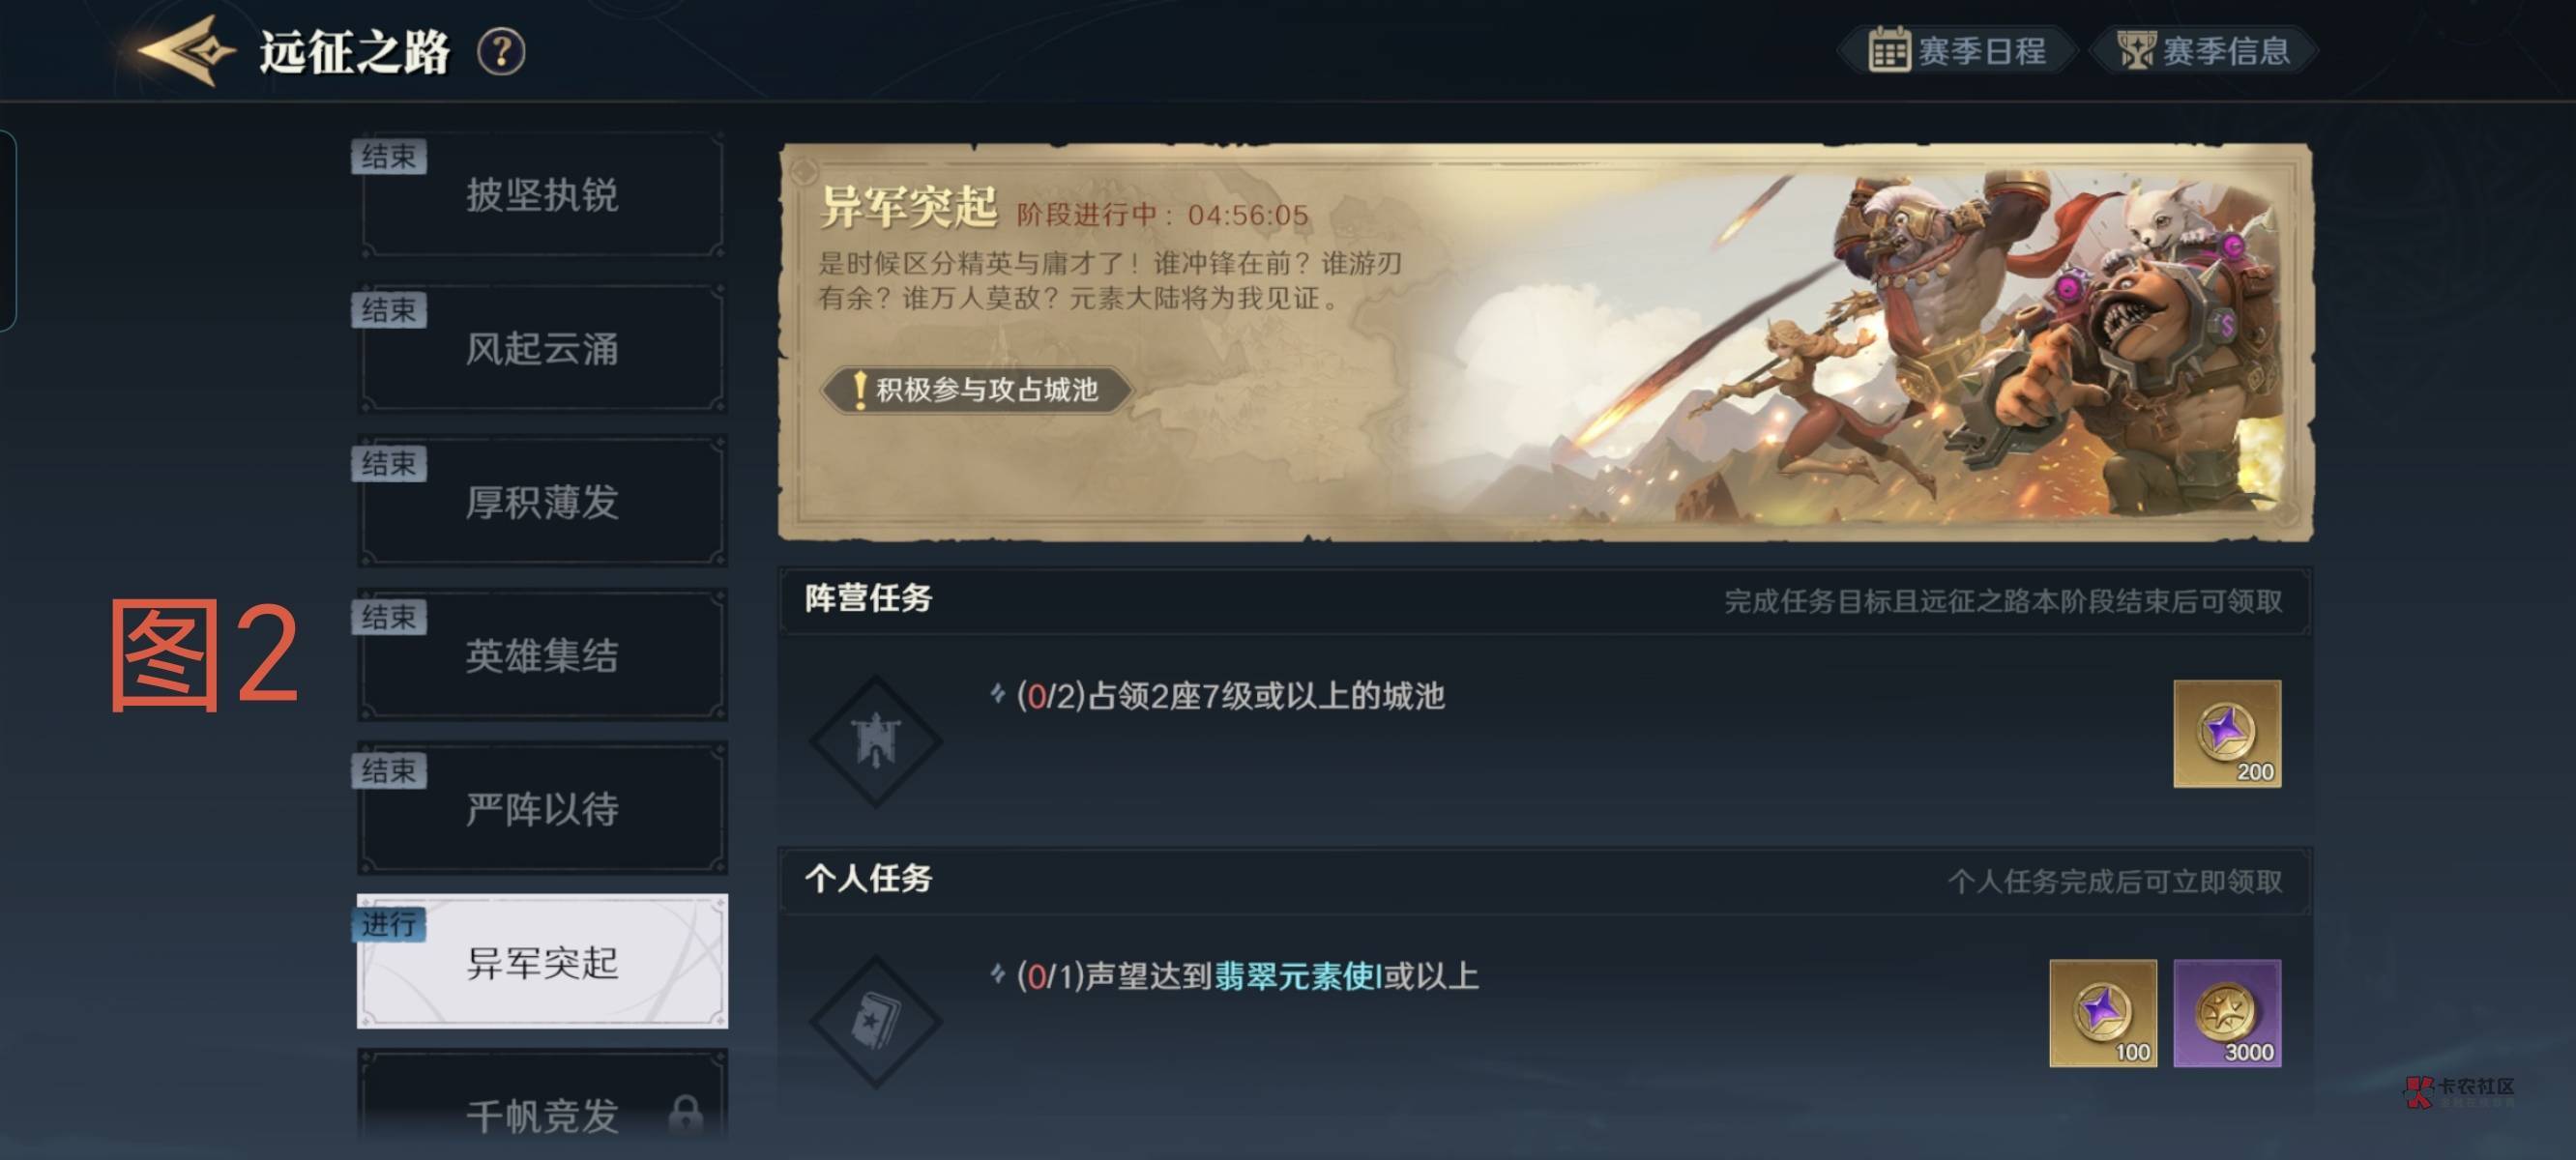Select the 风起云涌 stage tab
2576x1160 pixels.
pyautogui.click(x=542, y=348)
